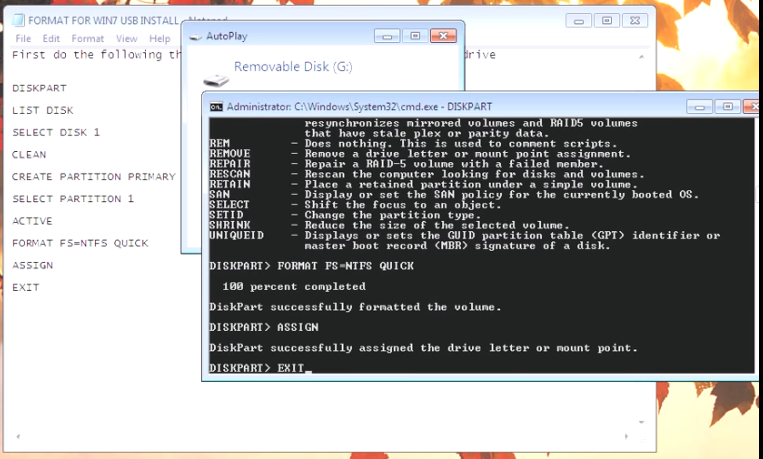Click the Removable Disk (G:) heading text

click(x=293, y=67)
